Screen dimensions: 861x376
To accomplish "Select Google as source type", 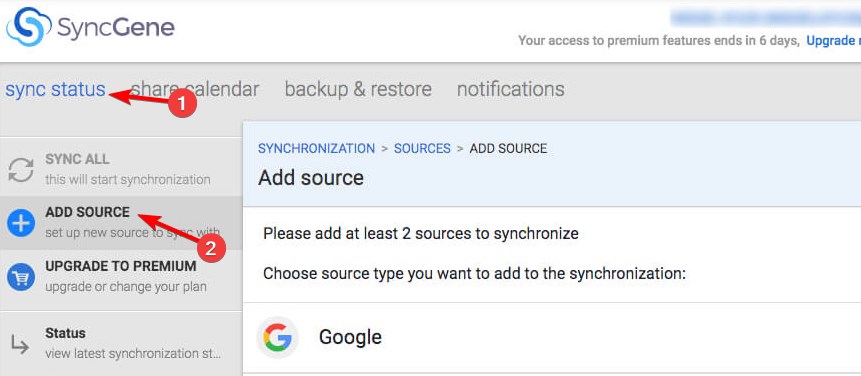I will 551,337.
